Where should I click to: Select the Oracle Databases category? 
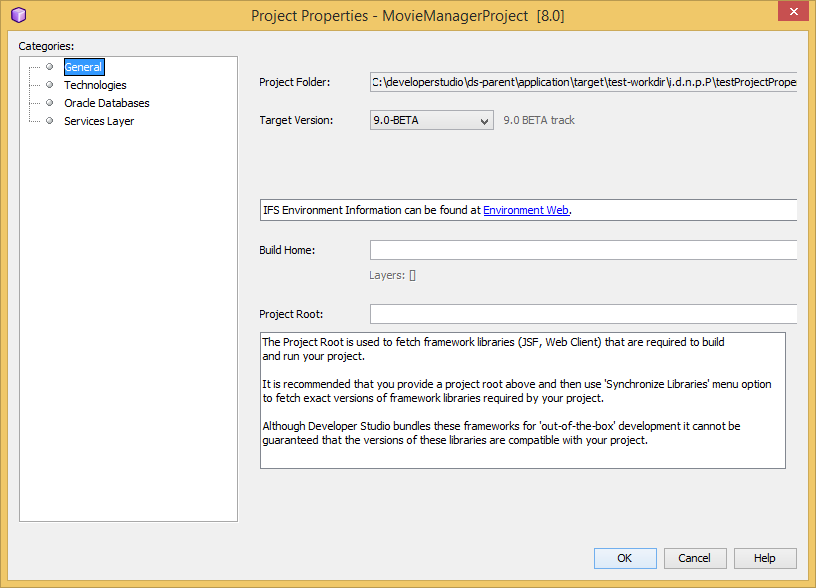[107, 103]
